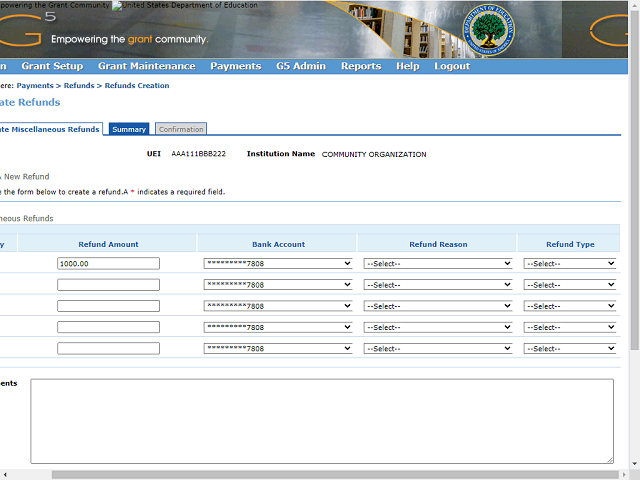This screenshot has height=480, width=640.
Task: Click the Refunds breadcrumb link
Action: pos(79,86)
